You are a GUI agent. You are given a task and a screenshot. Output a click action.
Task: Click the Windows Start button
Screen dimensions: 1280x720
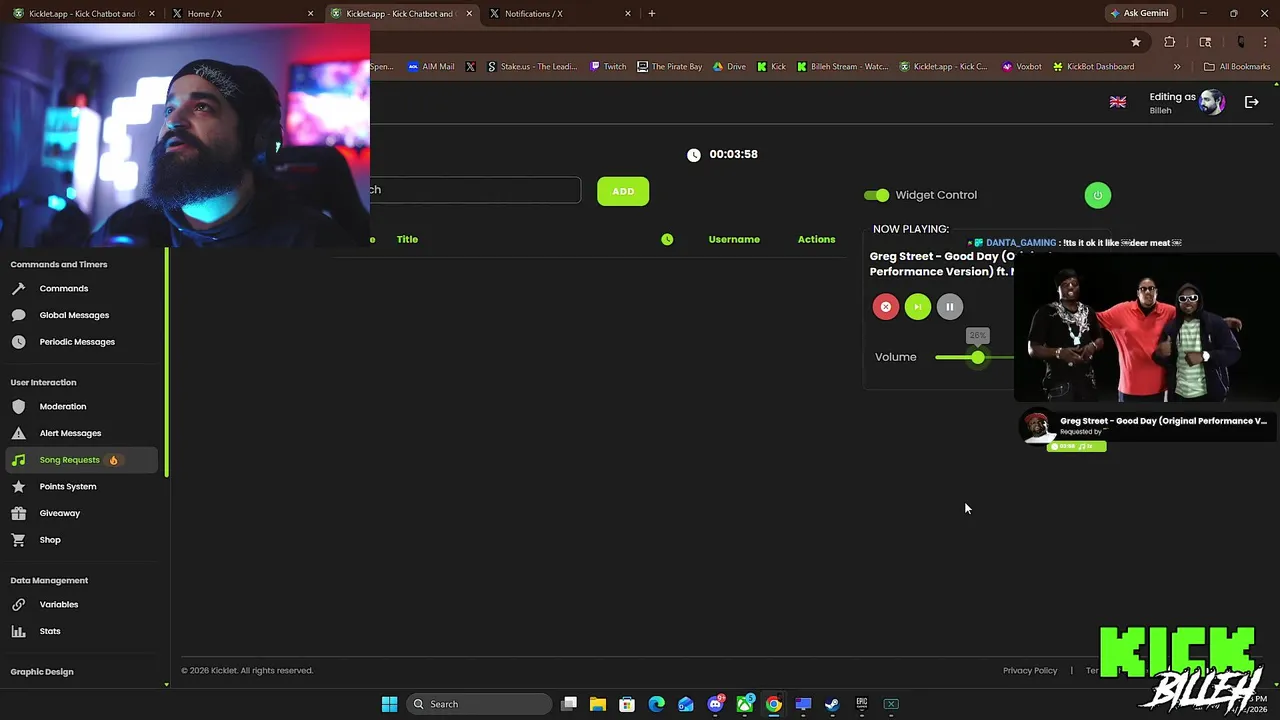[x=389, y=704]
